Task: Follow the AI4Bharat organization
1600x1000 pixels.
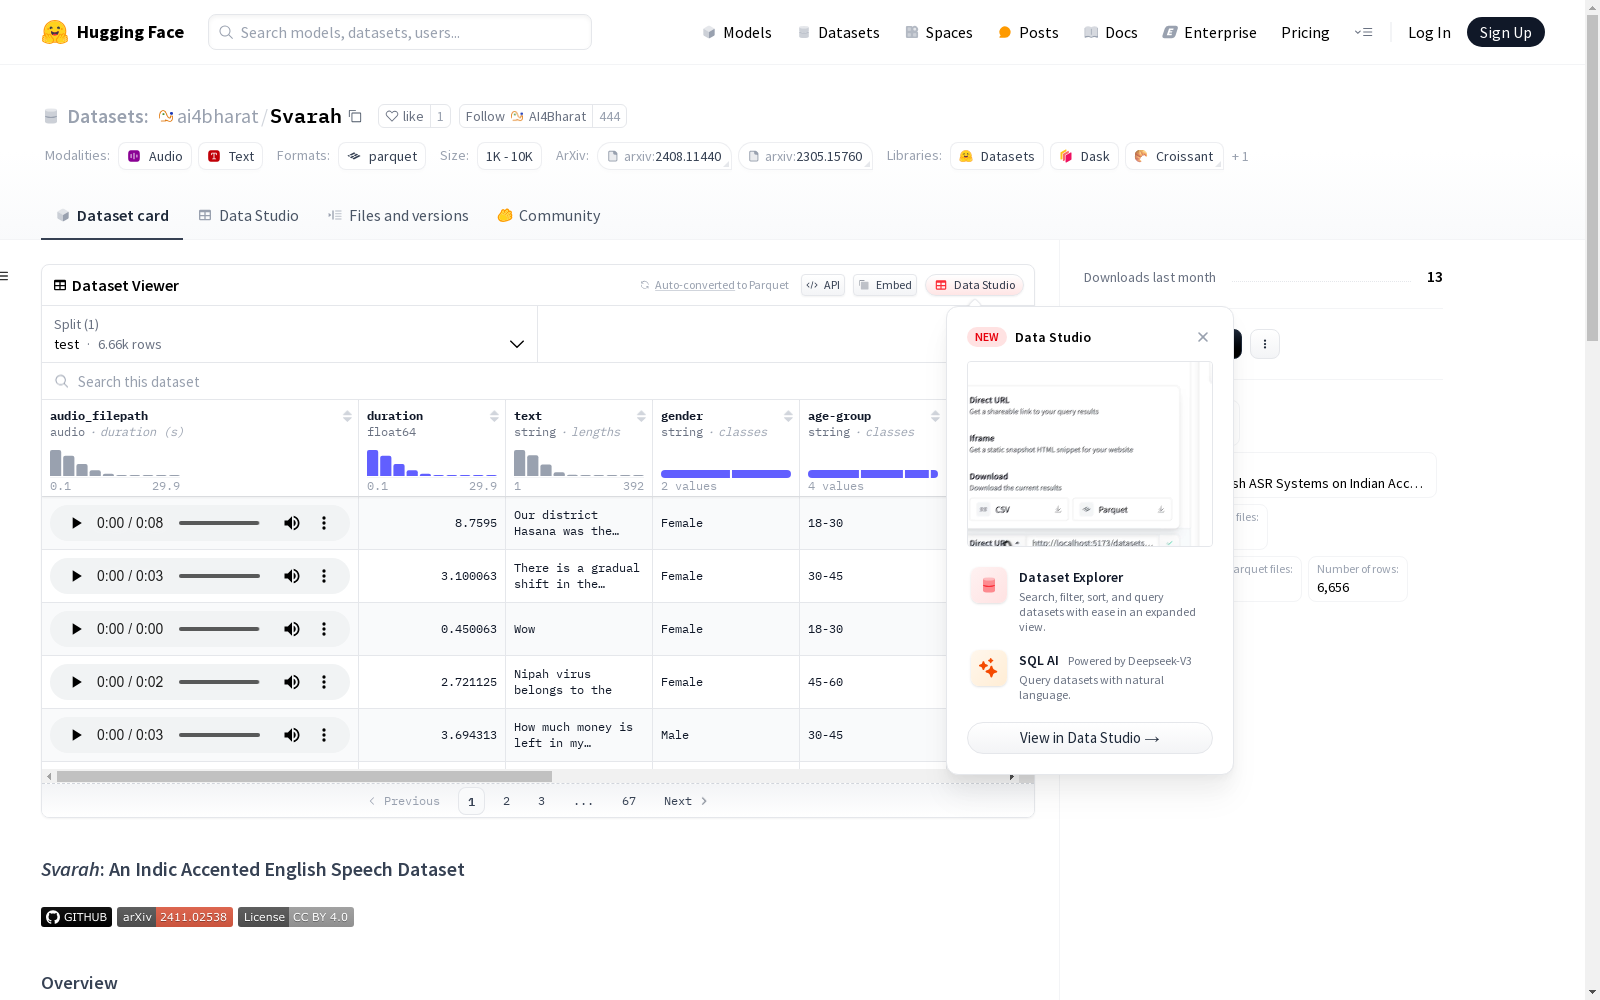Action: click(526, 116)
